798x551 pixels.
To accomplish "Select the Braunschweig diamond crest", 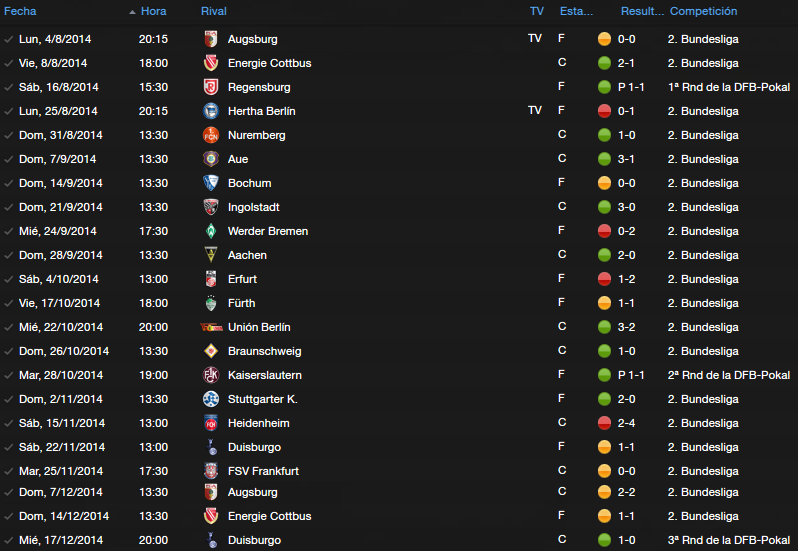I will (x=211, y=351).
